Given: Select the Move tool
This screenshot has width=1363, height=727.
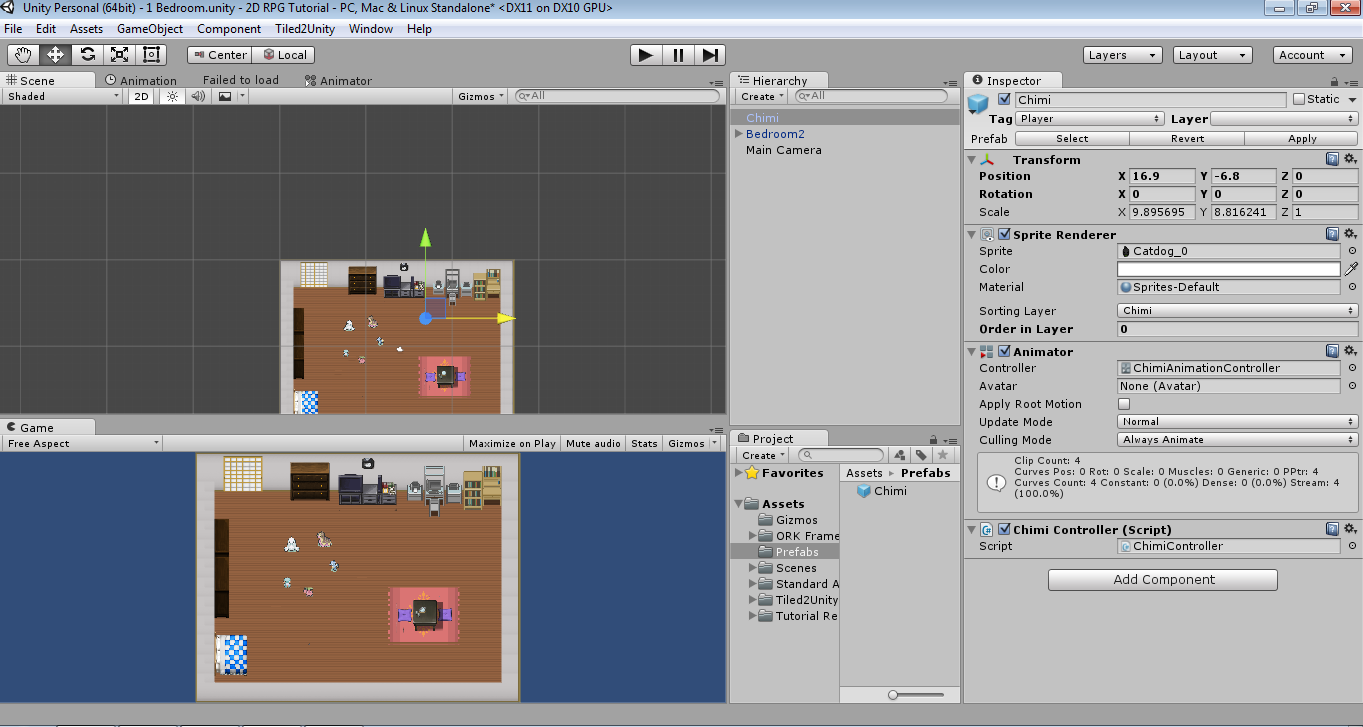Looking at the screenshot, I should [55, 55].
